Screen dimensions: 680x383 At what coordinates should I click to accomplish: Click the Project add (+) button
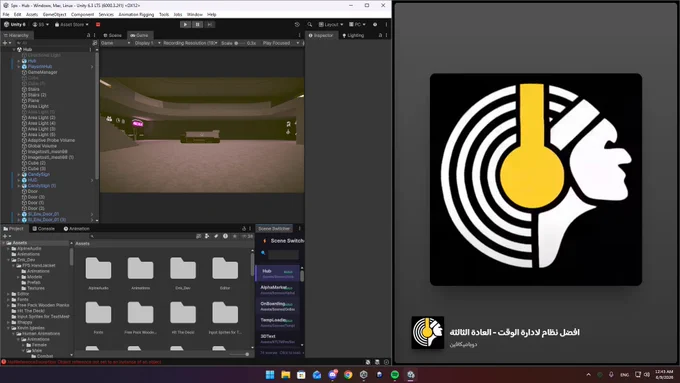[x=5, y=236]
